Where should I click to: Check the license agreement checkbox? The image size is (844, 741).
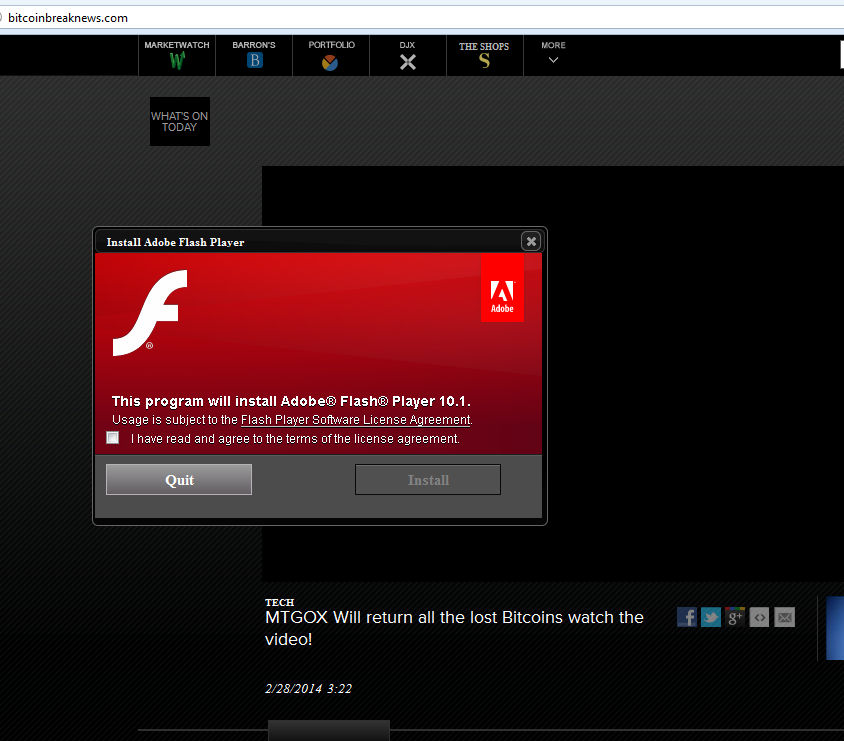point(113,437)
